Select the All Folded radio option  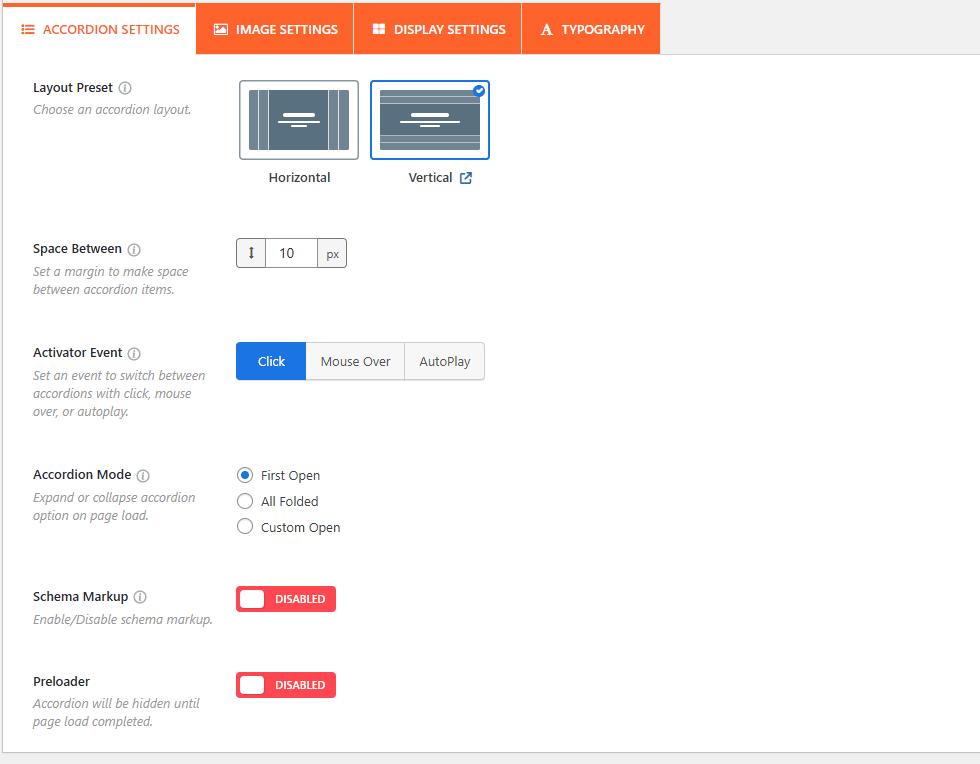(x=245, y=501)
